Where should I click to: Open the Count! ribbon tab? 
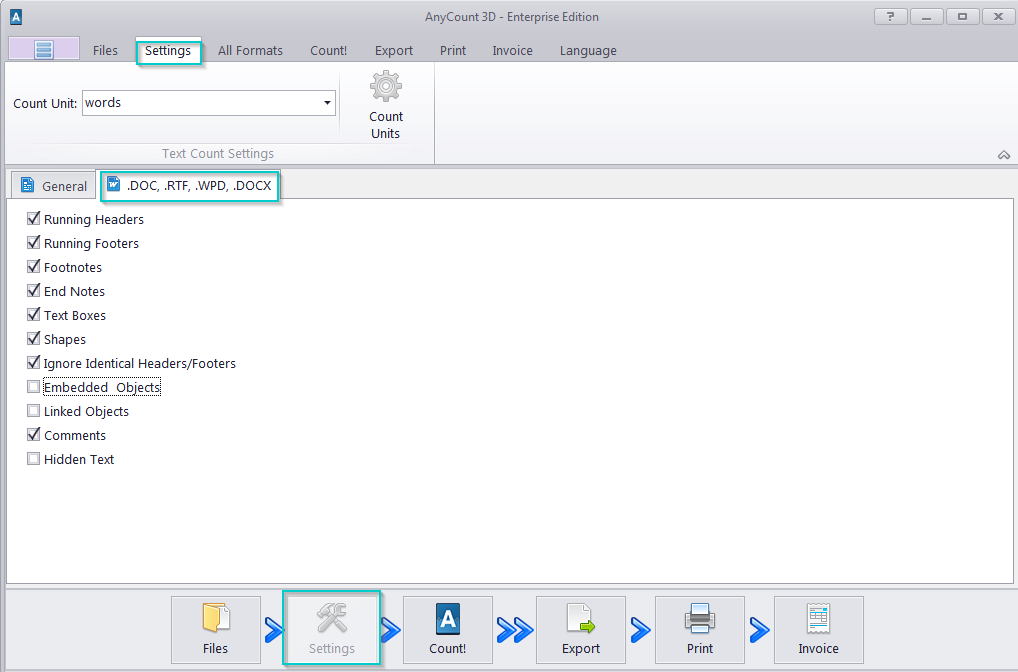(x=329, y=51)
